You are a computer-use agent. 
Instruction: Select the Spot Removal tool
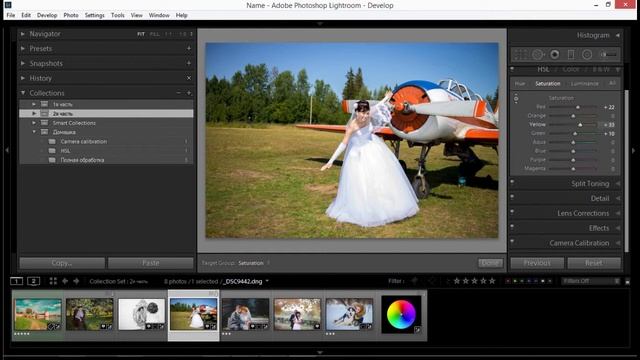(x=538, y=54)
